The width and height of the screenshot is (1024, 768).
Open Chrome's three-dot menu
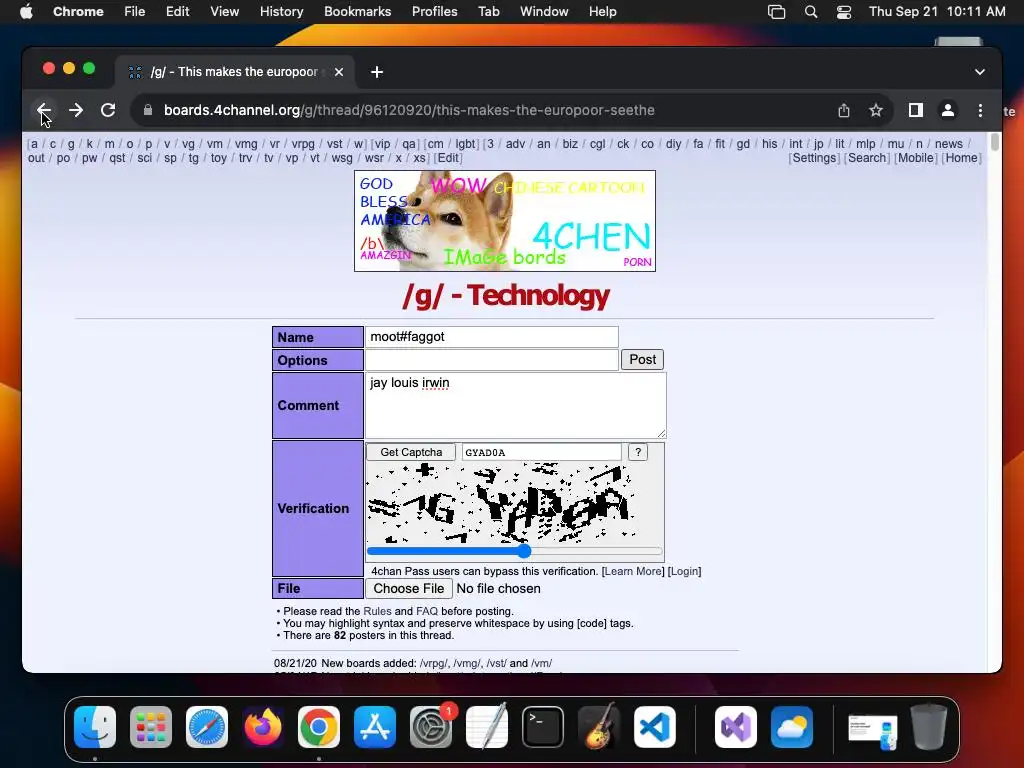(980, 110)
